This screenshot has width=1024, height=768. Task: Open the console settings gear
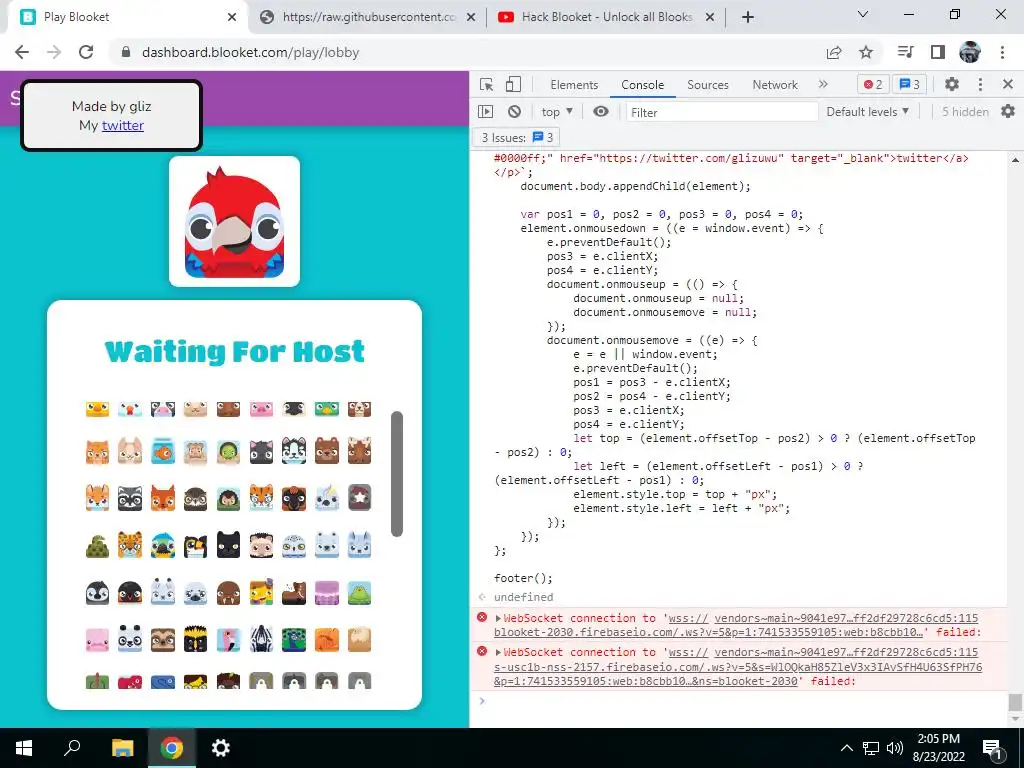tap(1008, 112)
